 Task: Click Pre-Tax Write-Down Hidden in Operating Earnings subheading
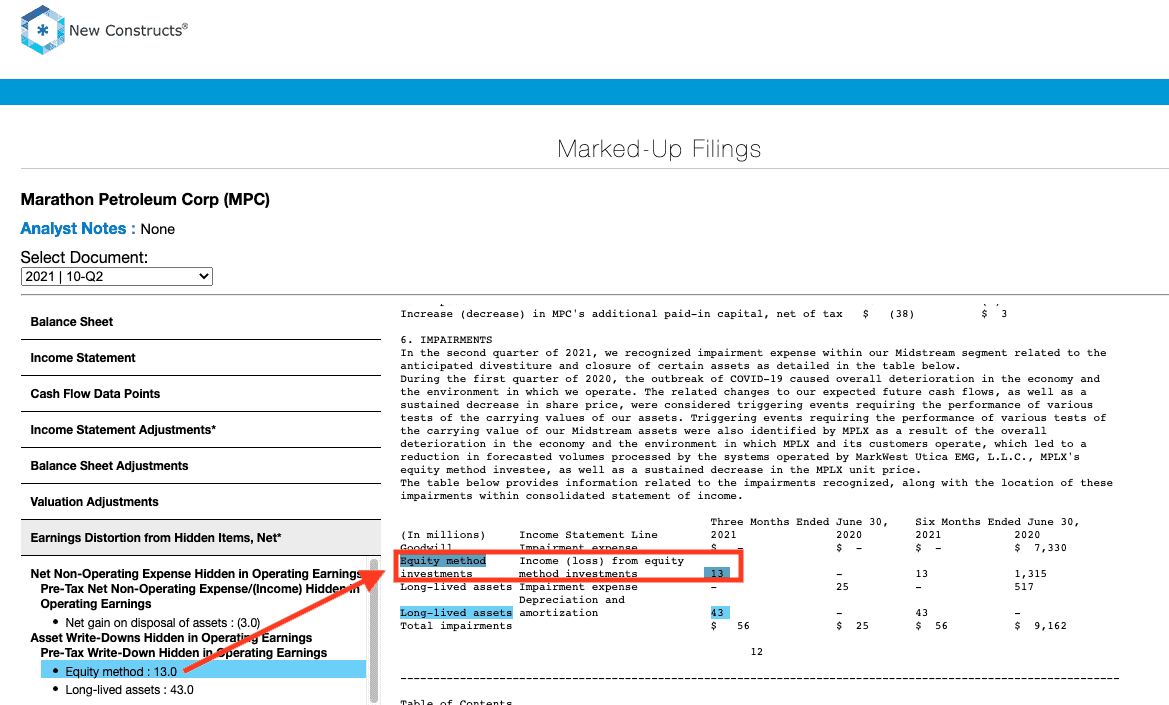point(183,653)
